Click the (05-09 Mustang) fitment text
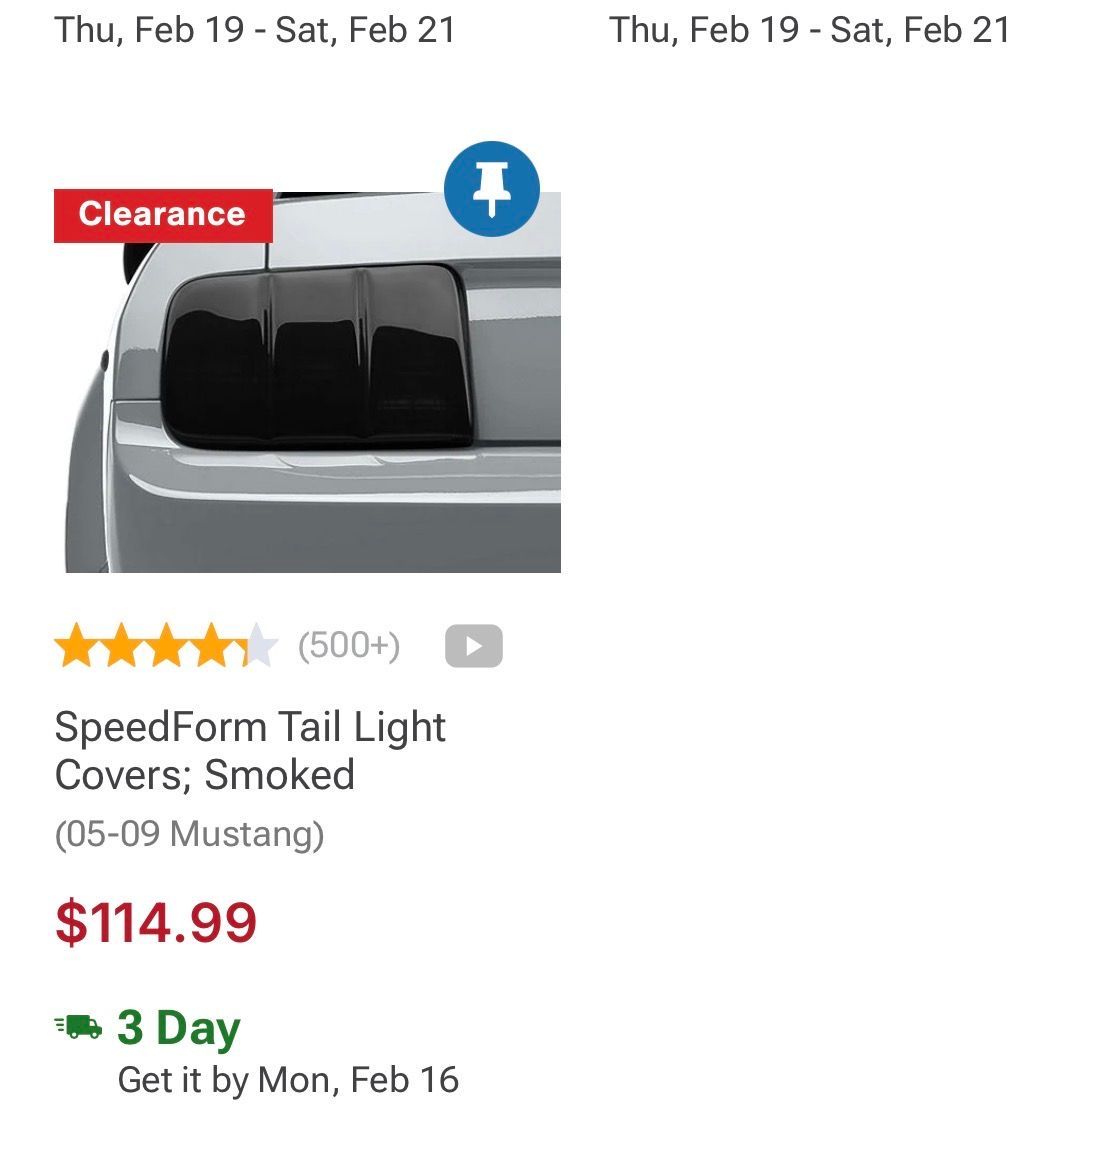Image resolution: width=1107 pixels, height=1150 pixels. pyautogui.click(x=189, y=833)
